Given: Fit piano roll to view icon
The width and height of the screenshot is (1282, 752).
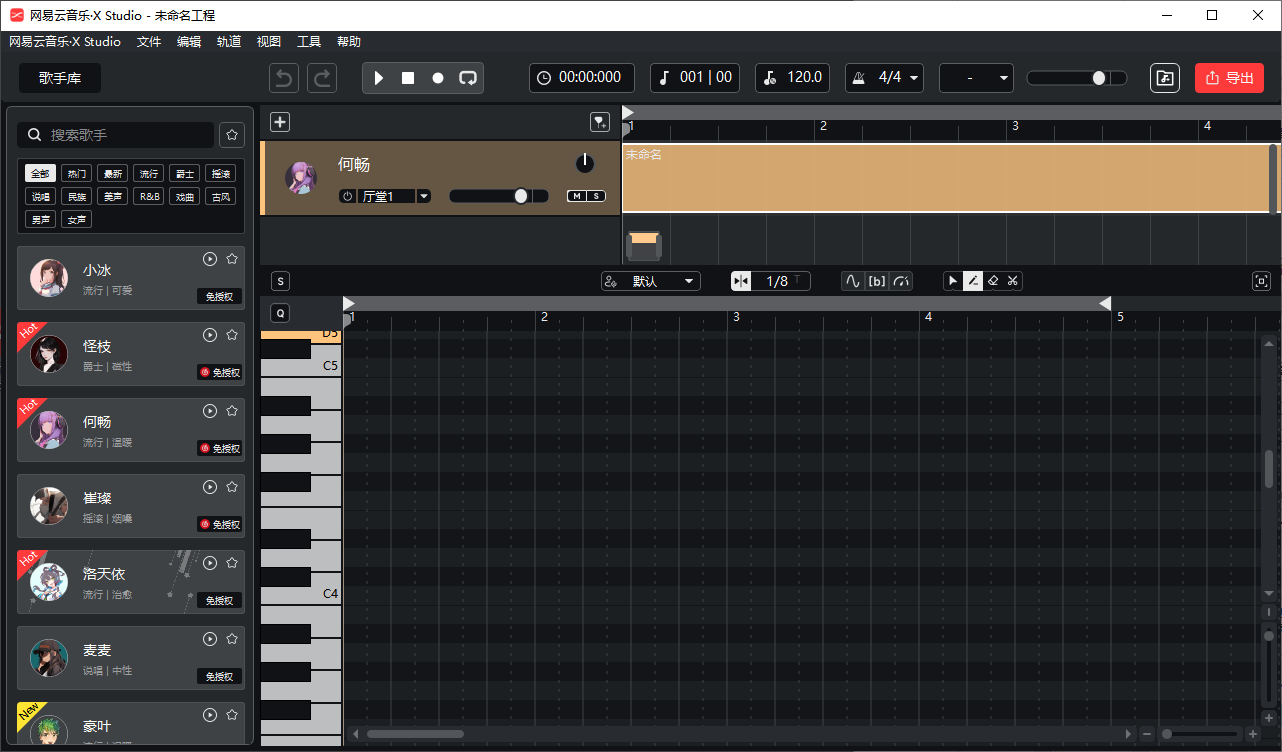Looking at the screenshot, I should (1262, 281).
